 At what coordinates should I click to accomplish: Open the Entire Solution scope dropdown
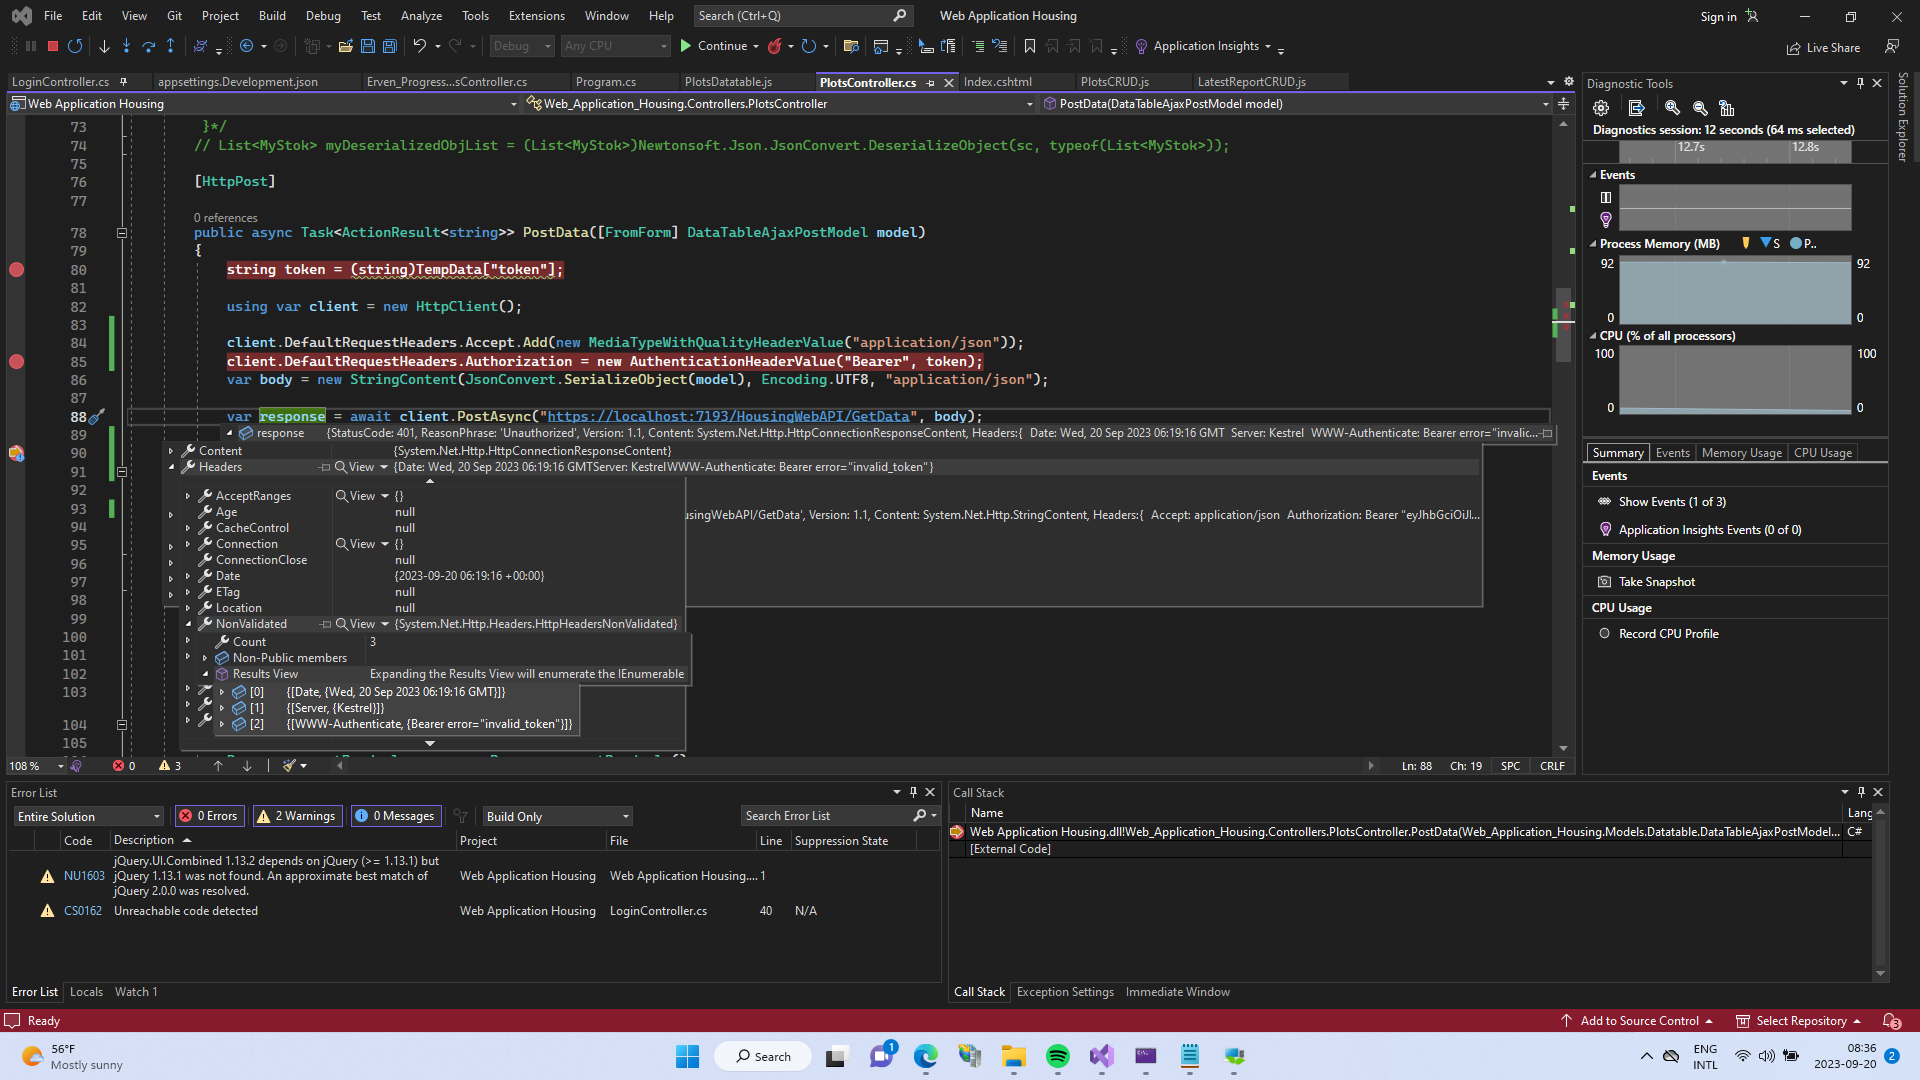pyautogui.click(x=88, y=816)
